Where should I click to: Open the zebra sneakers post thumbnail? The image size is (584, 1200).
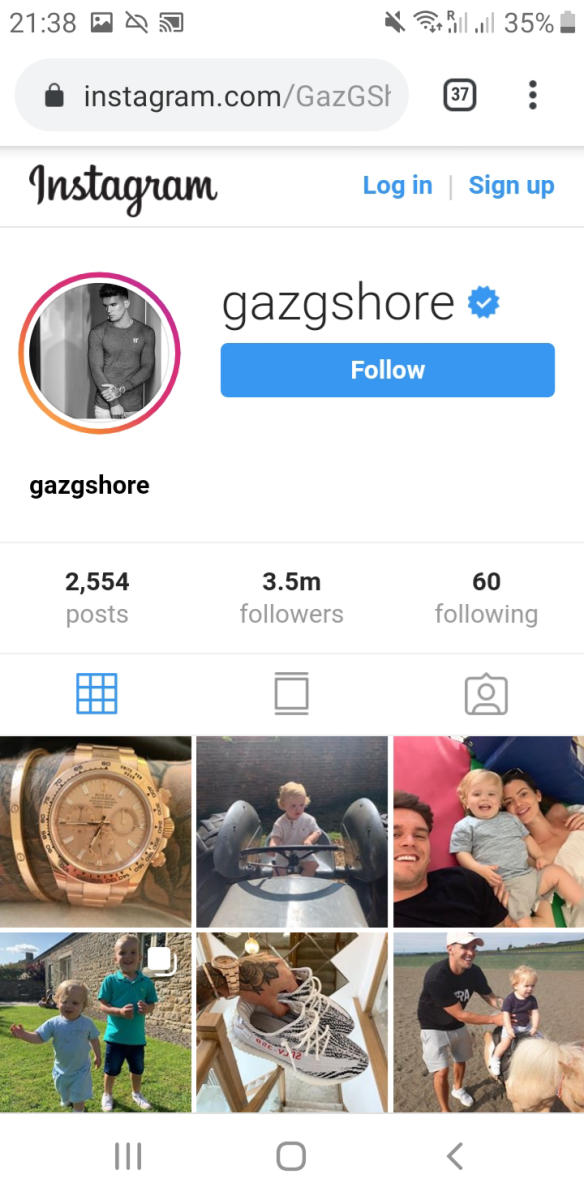(292, 1022)
